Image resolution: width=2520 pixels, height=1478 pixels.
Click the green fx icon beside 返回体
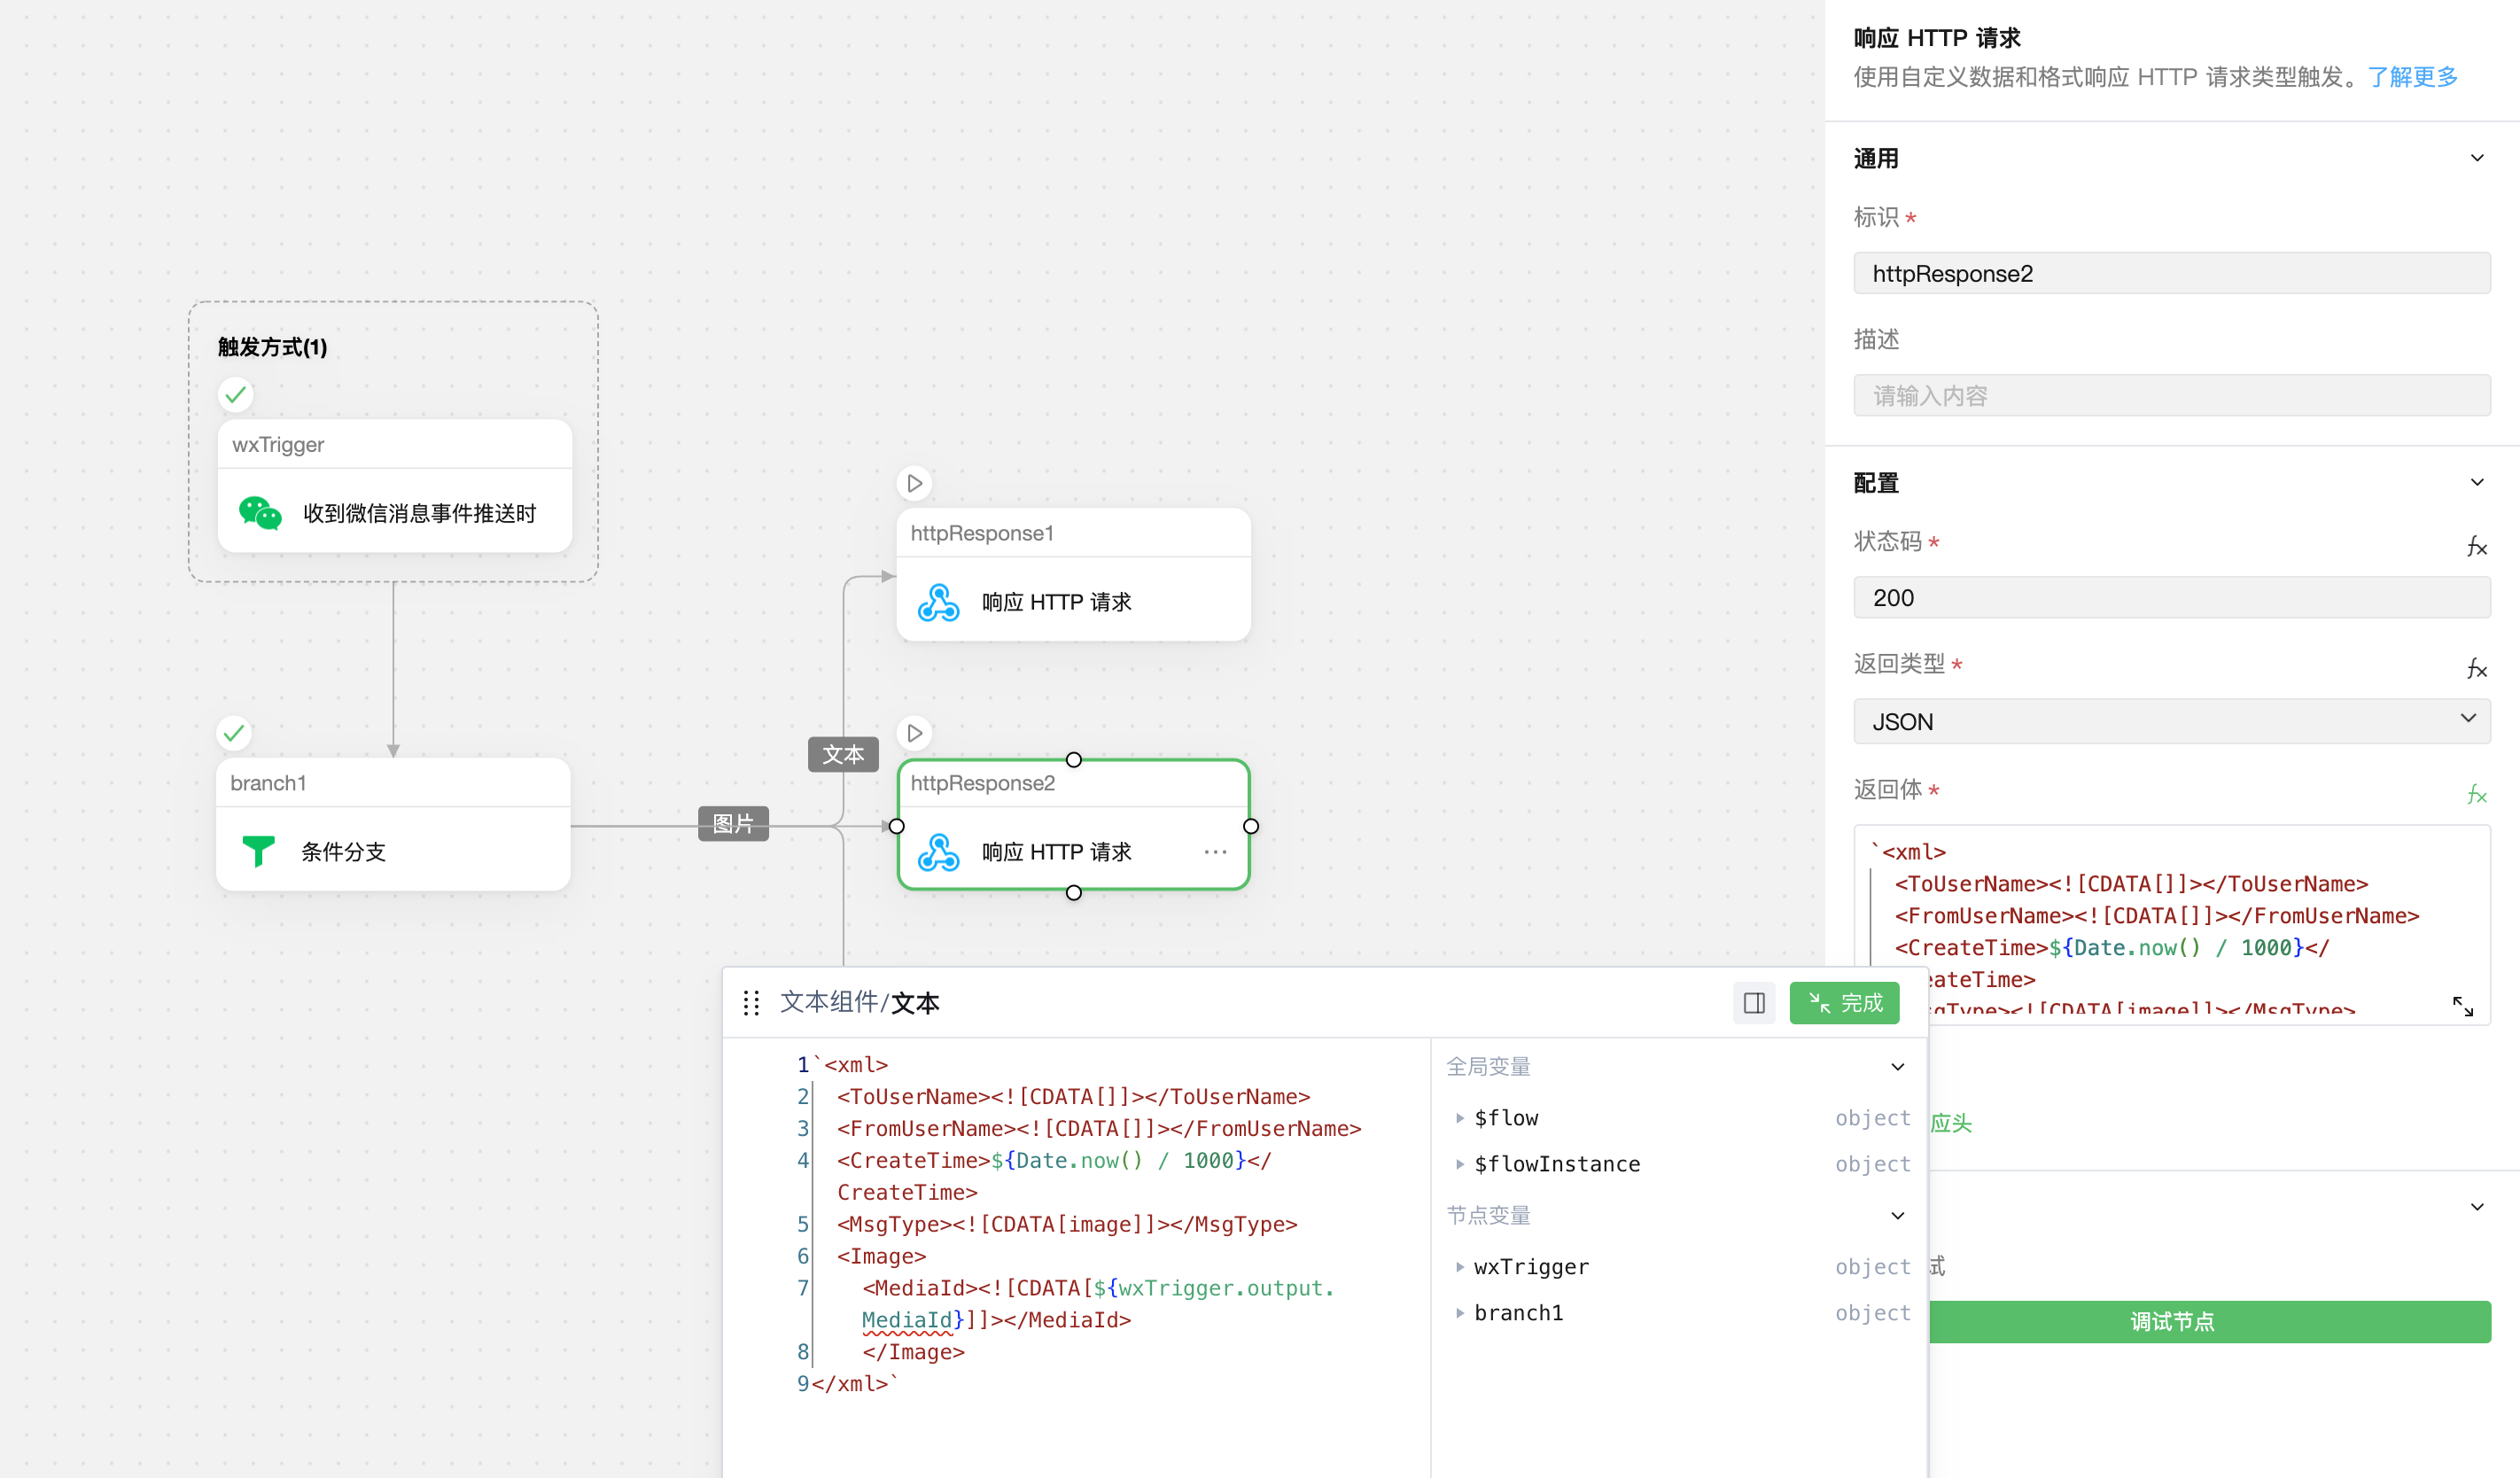(2475, 794)
